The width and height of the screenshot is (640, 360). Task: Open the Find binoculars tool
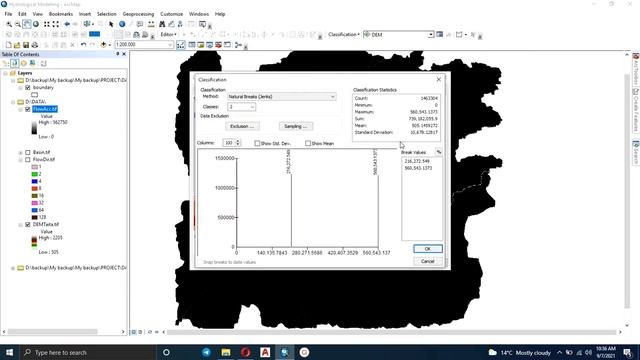point(162,24)
